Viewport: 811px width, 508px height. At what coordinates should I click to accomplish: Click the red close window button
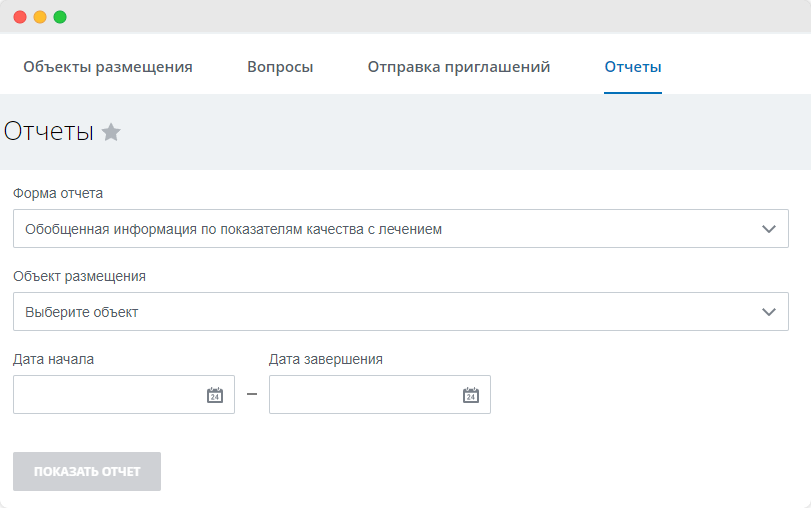pos(20,17)
